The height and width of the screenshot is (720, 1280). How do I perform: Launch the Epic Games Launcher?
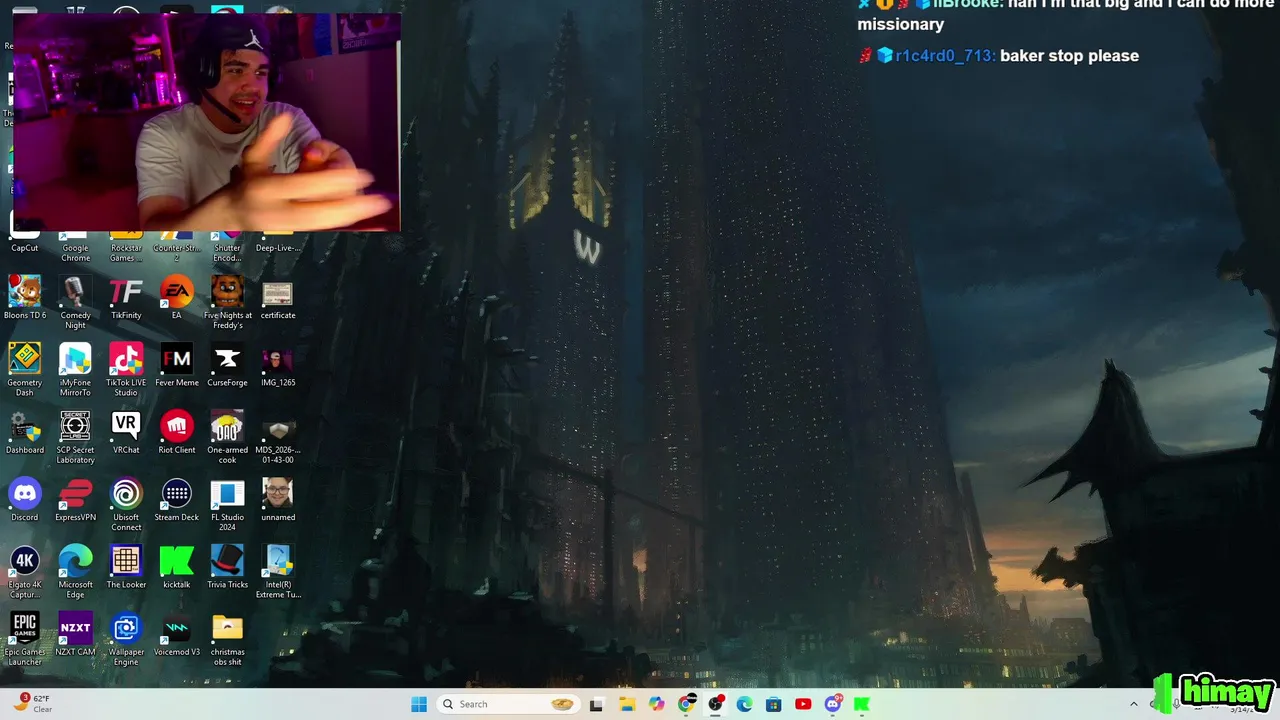[x=25, y=628]
